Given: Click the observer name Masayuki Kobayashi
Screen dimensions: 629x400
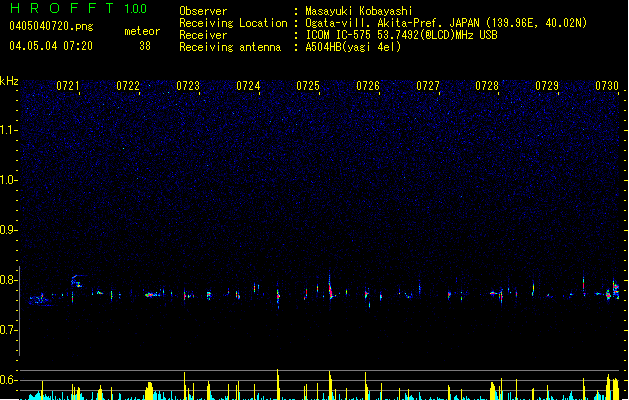Looking at the screenshot, I should [359, 11].
